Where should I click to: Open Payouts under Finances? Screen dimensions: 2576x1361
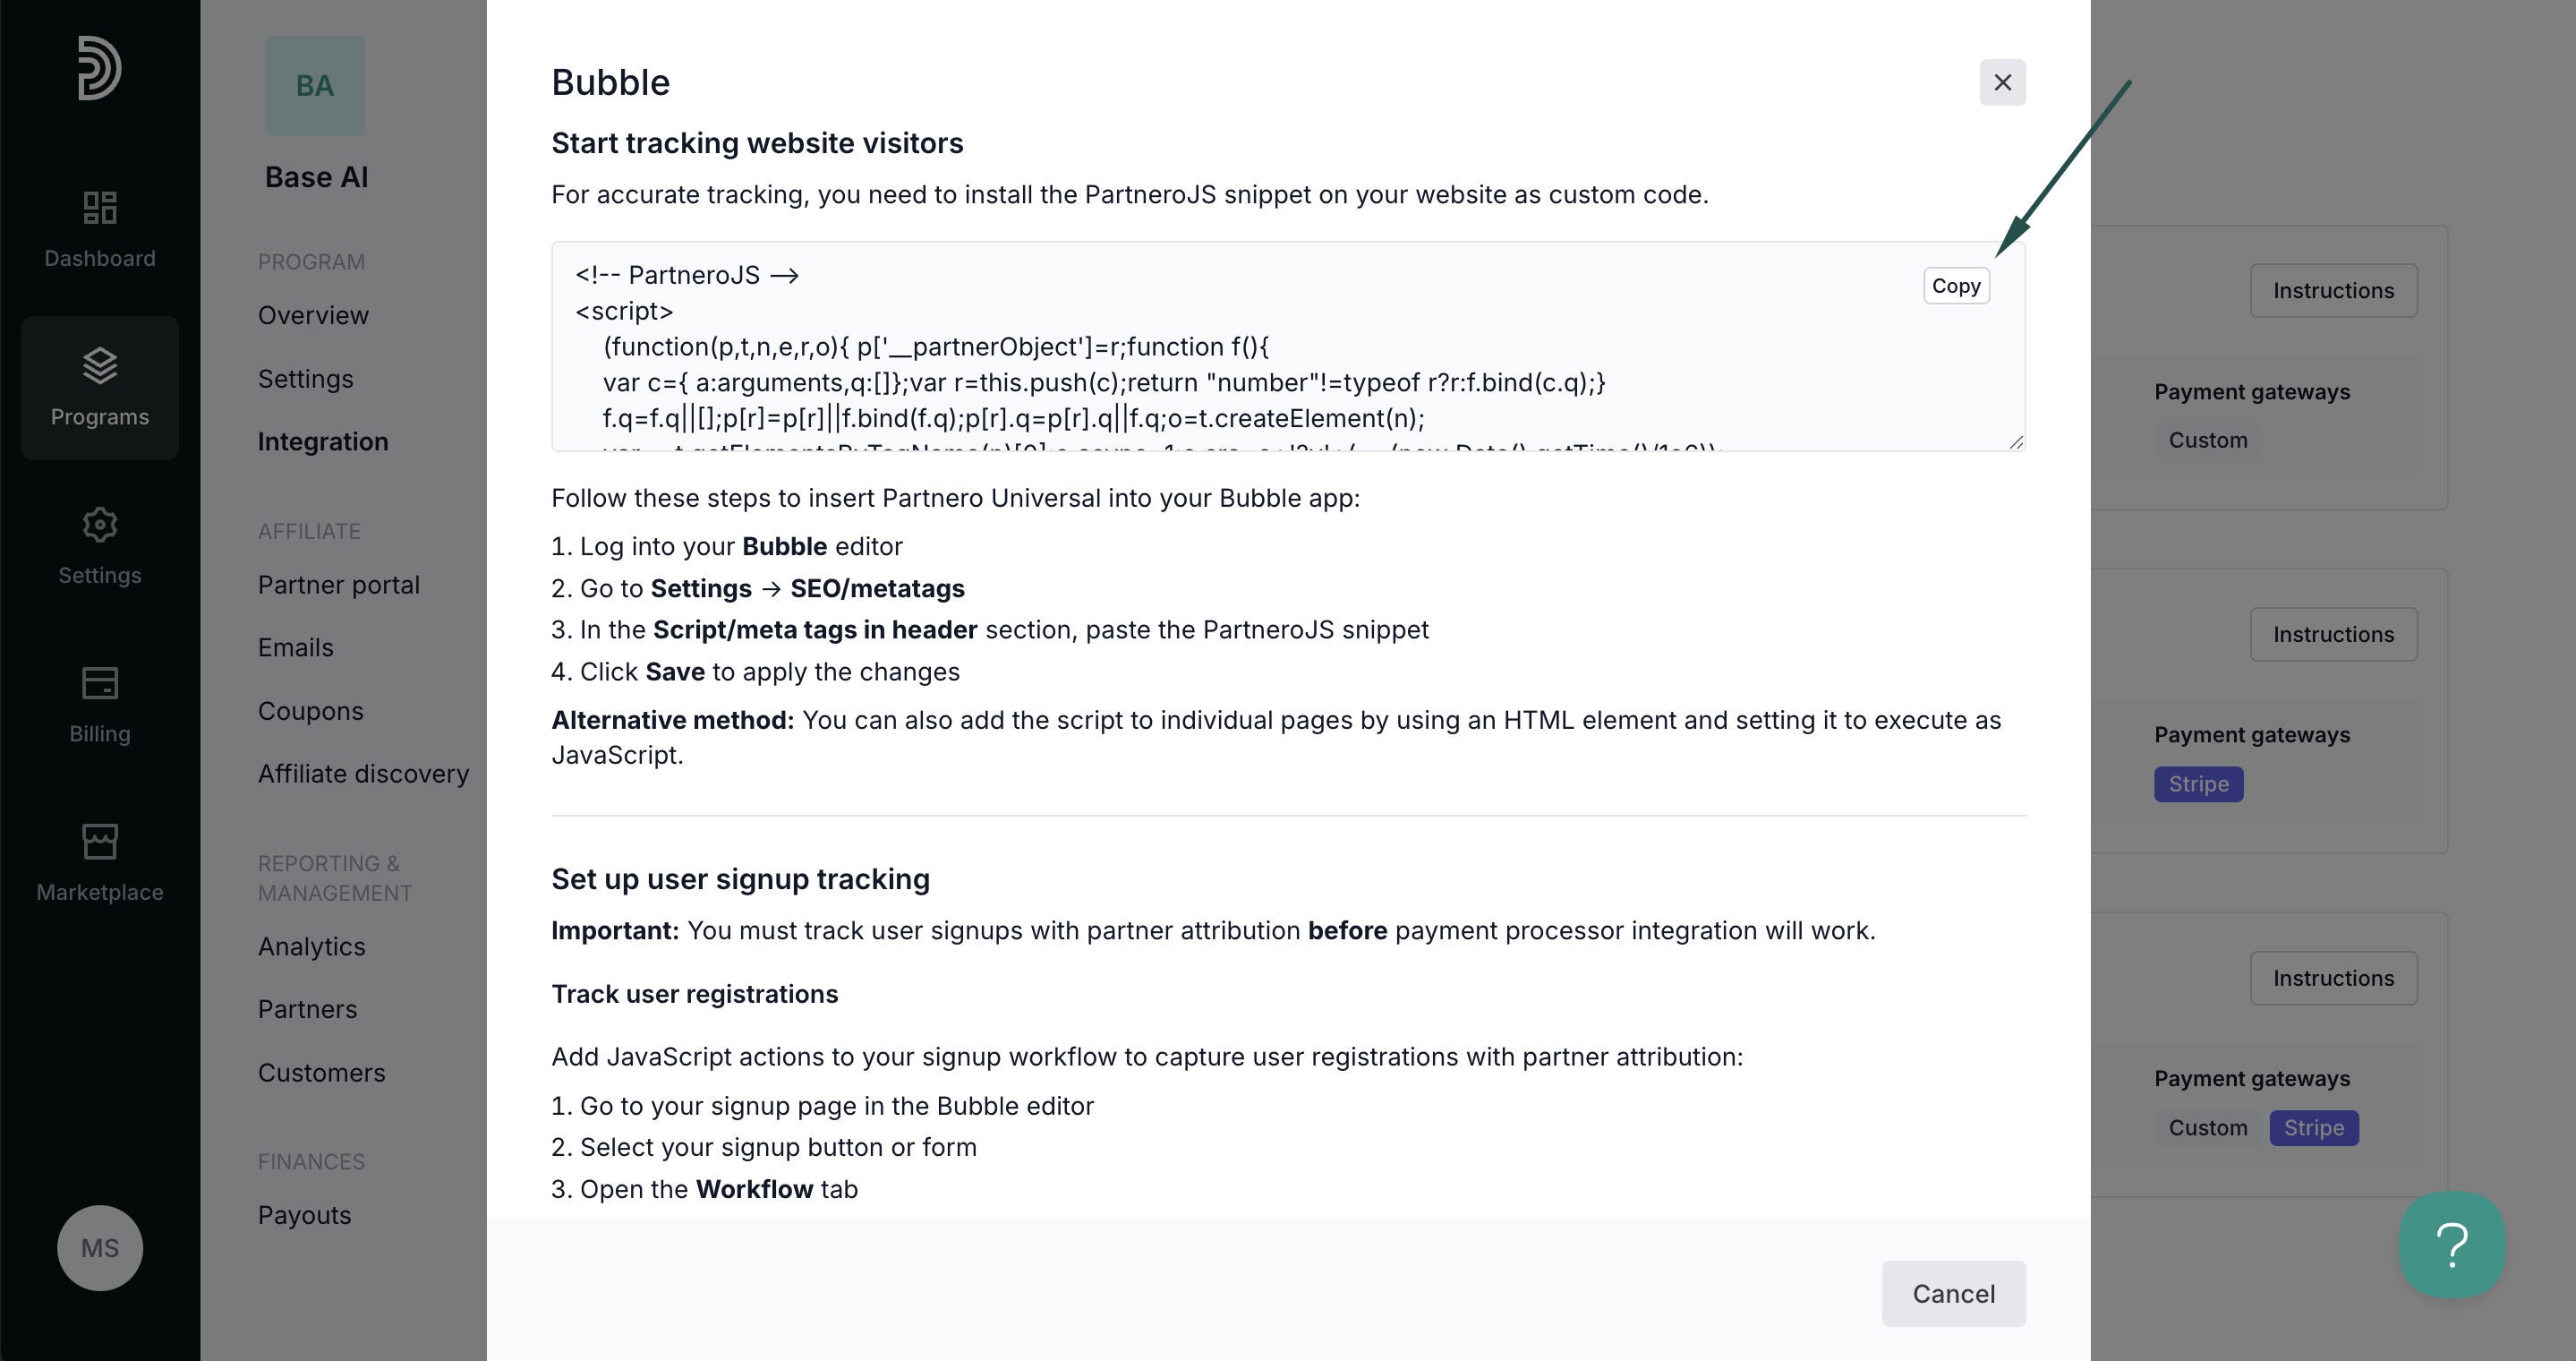[x=304, y=1215]
